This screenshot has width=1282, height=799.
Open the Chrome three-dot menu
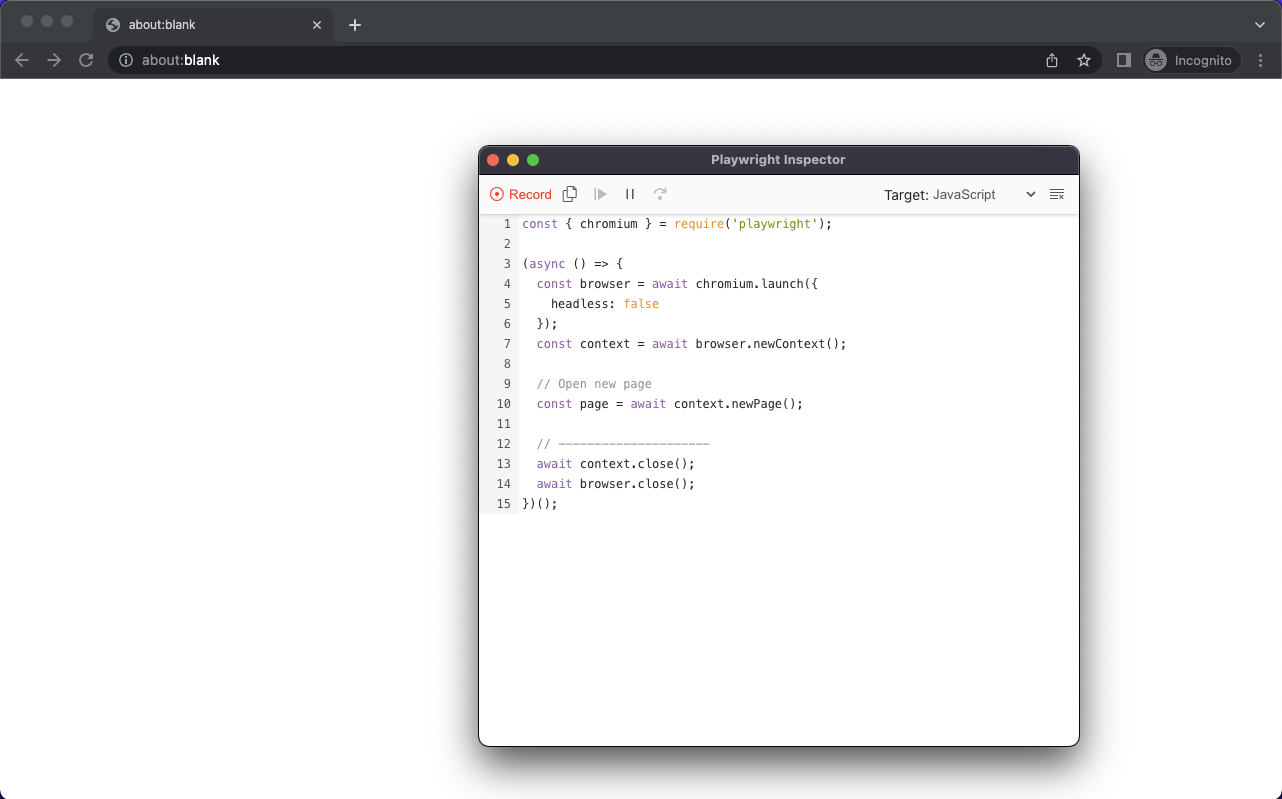(x=1260, y=60)
